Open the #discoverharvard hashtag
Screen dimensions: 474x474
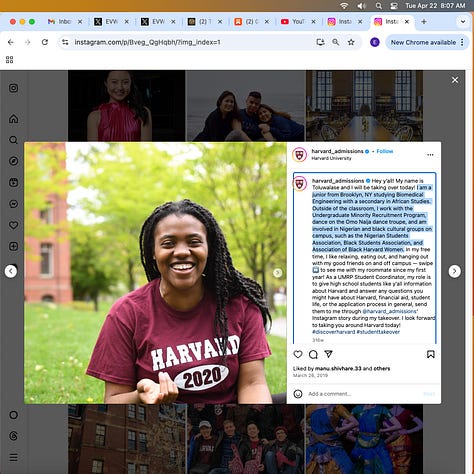coord(333,332)
